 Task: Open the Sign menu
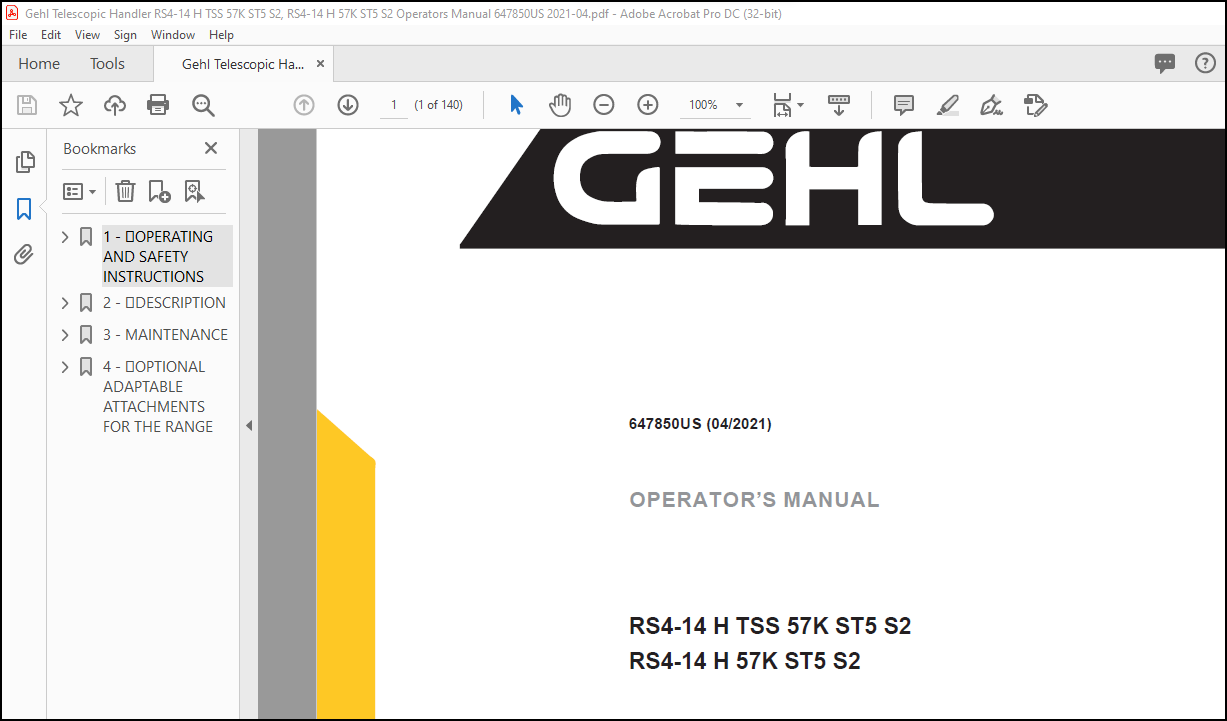[125, 34]
